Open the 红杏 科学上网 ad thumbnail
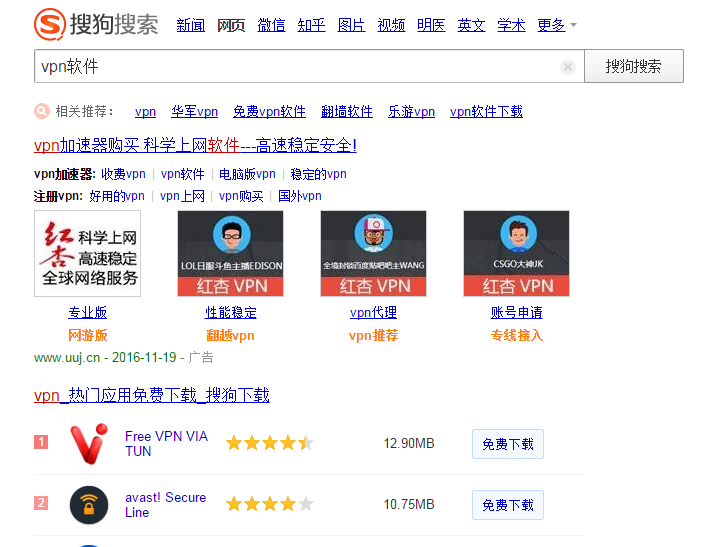The image size is (703, 547). (x=87, y=254)
